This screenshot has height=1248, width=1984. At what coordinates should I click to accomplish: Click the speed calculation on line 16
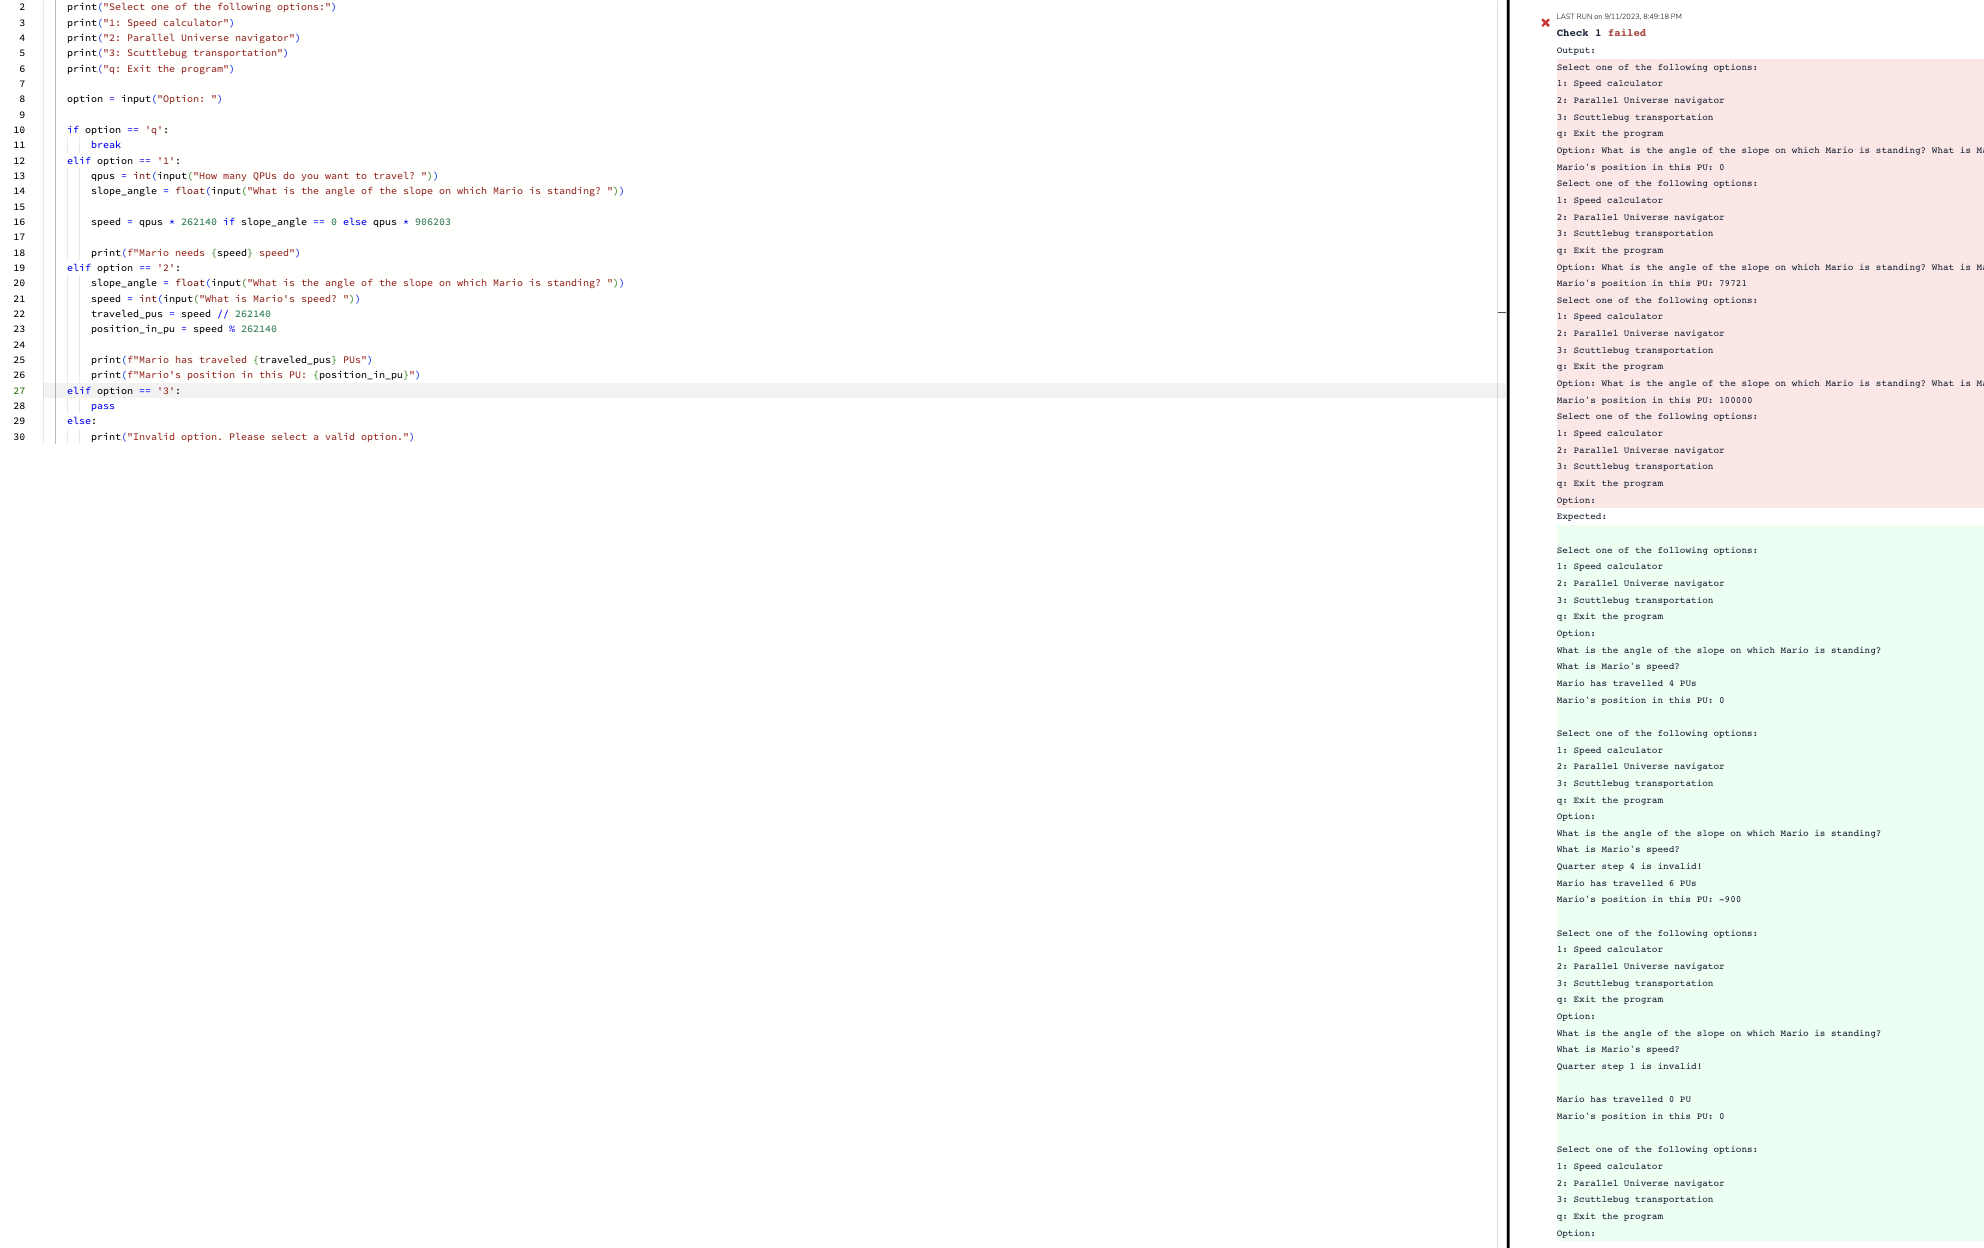(x=270, y=222)
